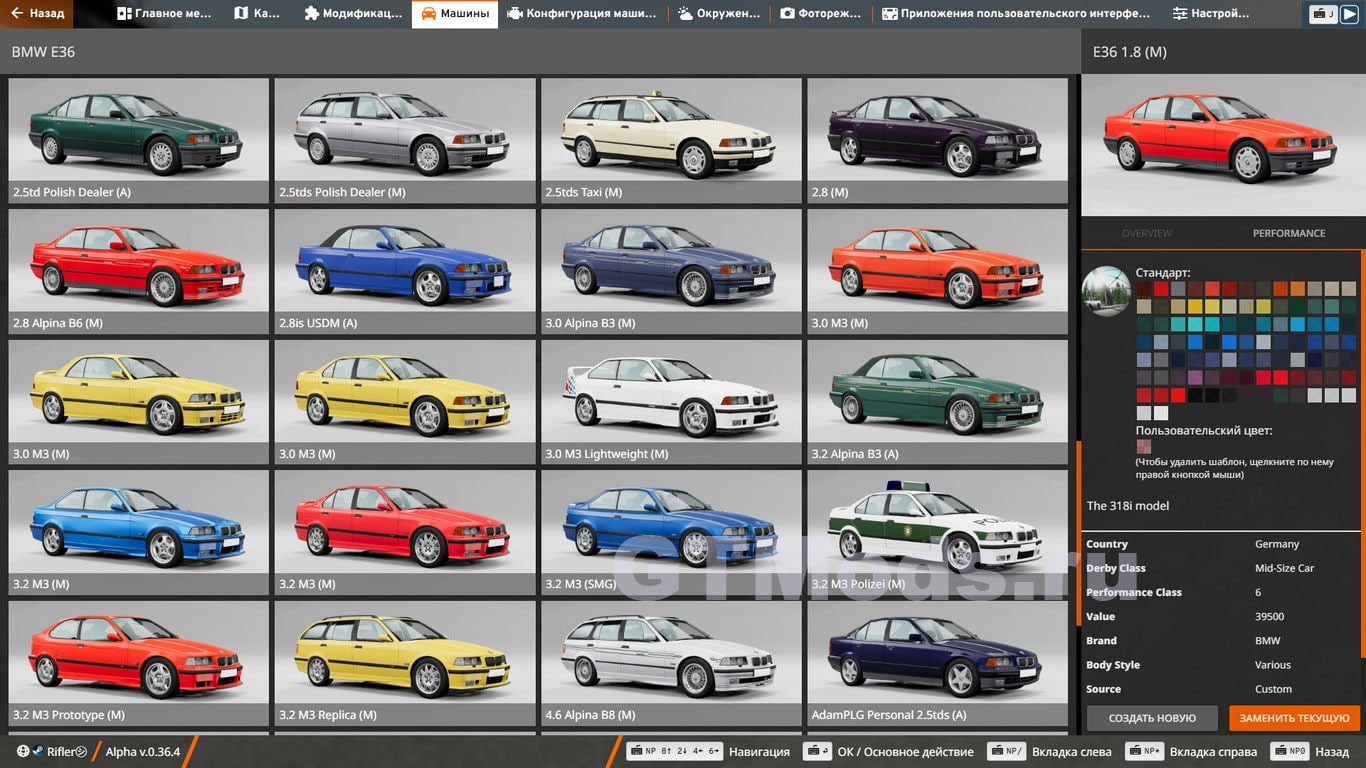Click the Навигация key hint icon

(x=674, y=751)
